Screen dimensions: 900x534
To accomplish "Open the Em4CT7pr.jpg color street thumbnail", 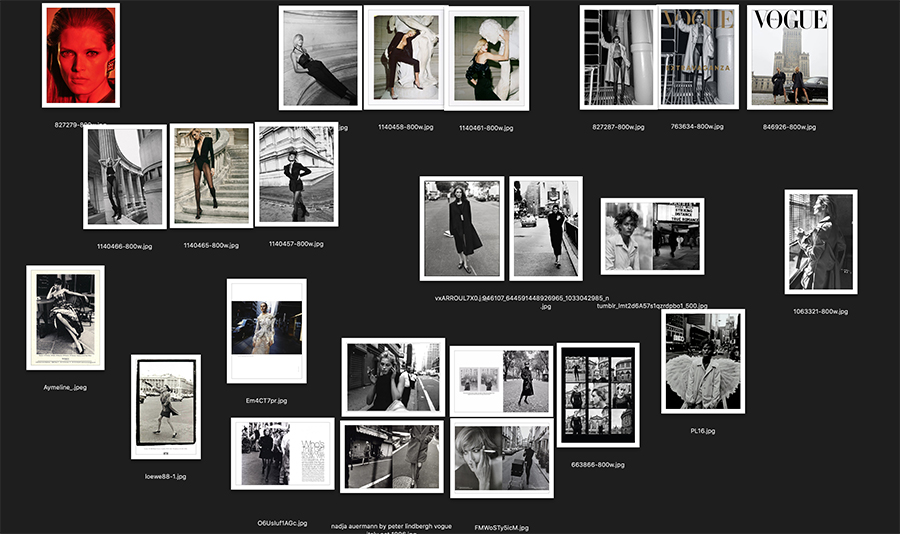I will pyautogui.click(x=266, y=331).
